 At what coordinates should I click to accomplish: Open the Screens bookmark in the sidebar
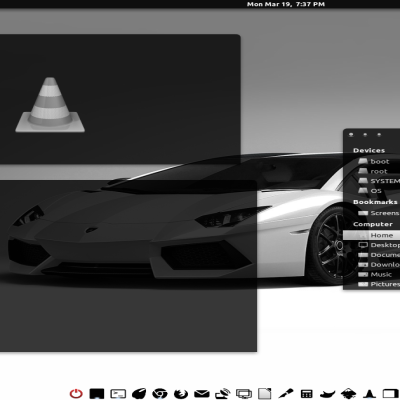[x=371, y=213]
